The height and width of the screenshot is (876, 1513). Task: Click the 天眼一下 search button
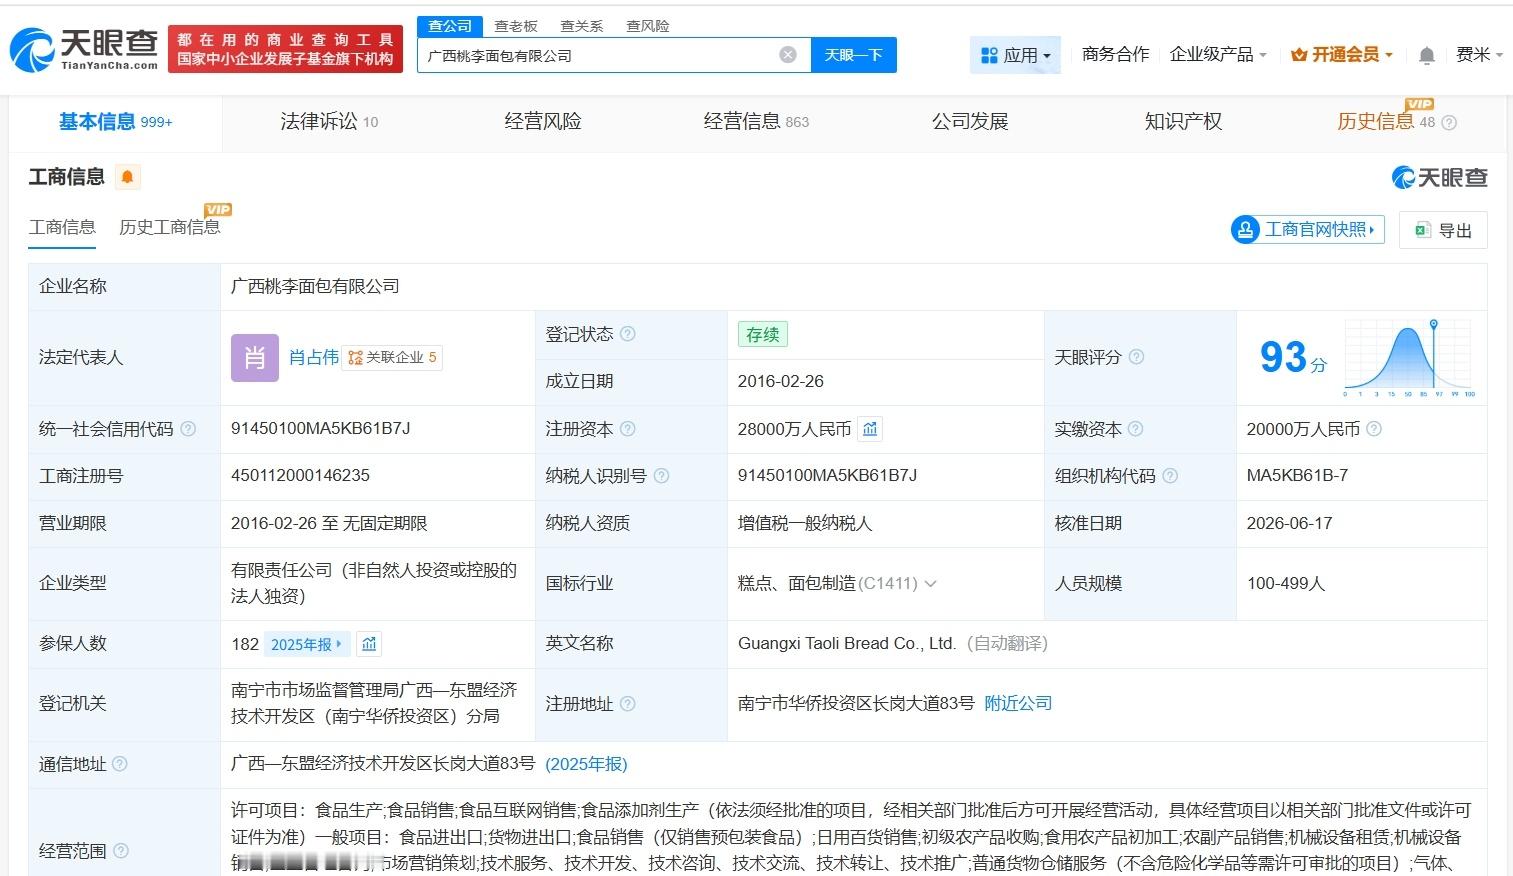click(x=853, y=55)
